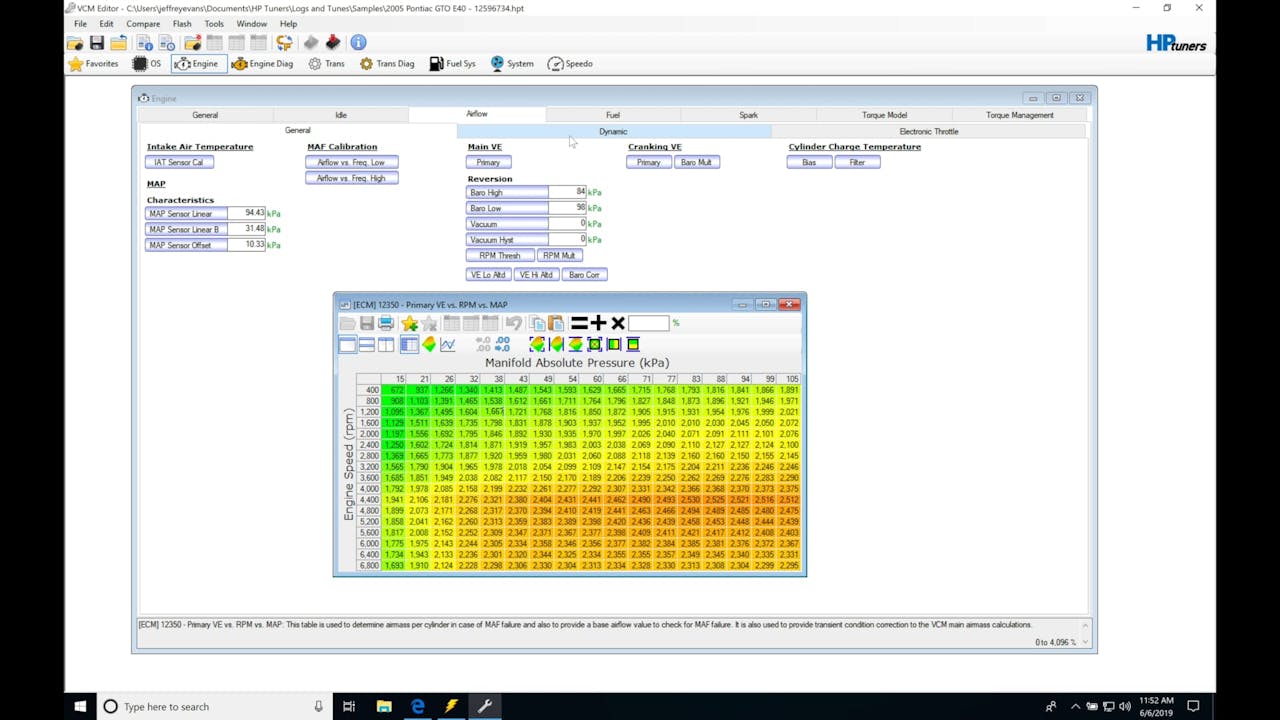1280x720 pixels.
Task: Select the Electronic Throttle sub-tab
Action: point(928,131)
